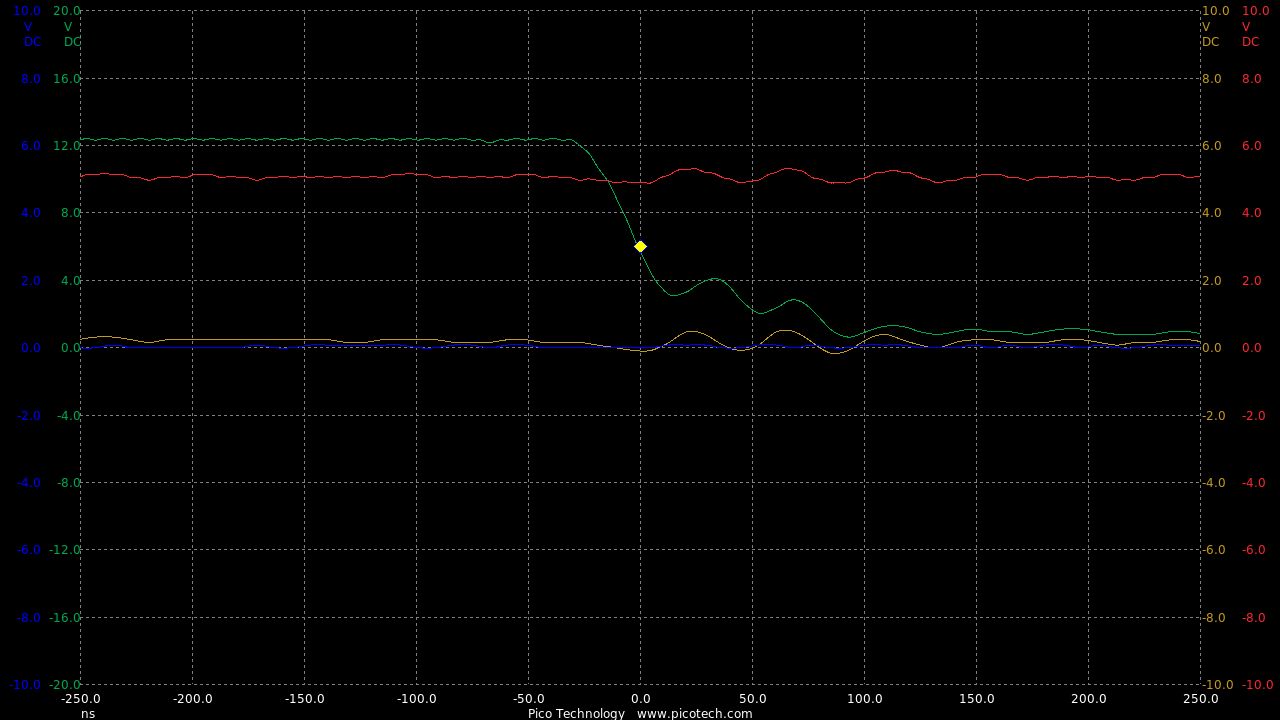Image resolution: width=1280 pixels, height=720 pixels.
Task: Click the www.picotech.com link
Action: 694,713
